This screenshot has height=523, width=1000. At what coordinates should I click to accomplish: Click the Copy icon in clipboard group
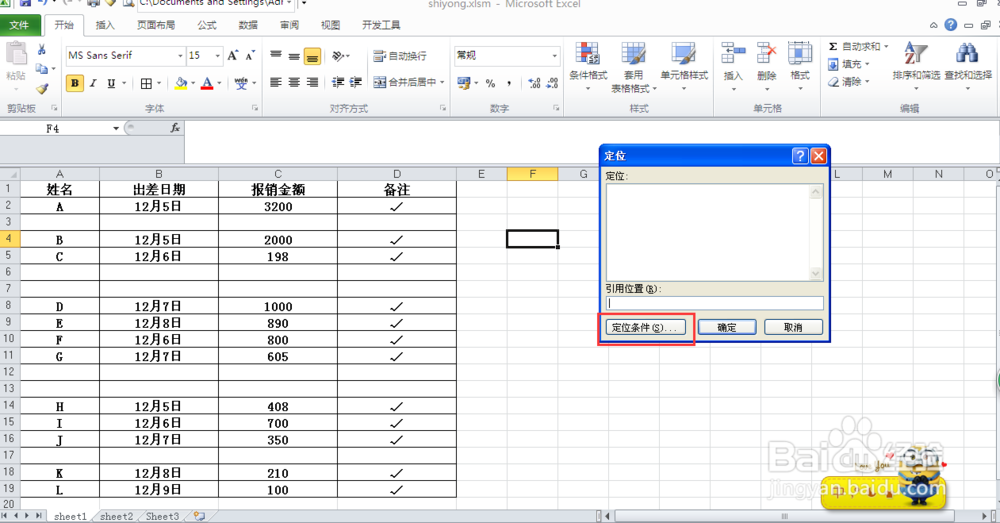point(42,68)
